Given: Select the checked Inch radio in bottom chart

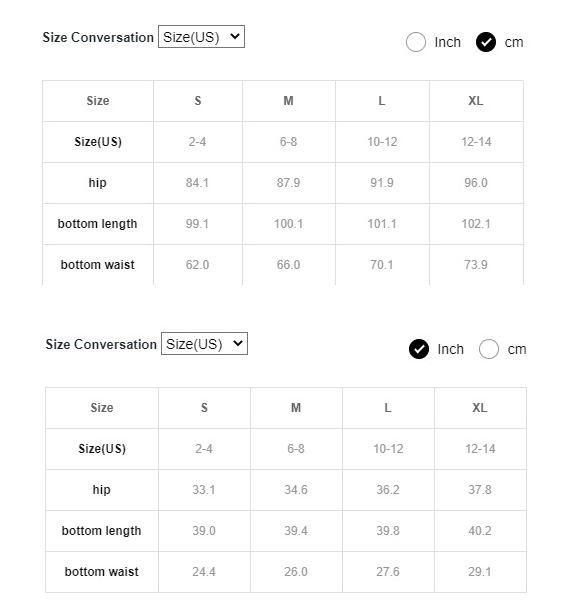Looking at the screenshot, I should pos(419,349).
